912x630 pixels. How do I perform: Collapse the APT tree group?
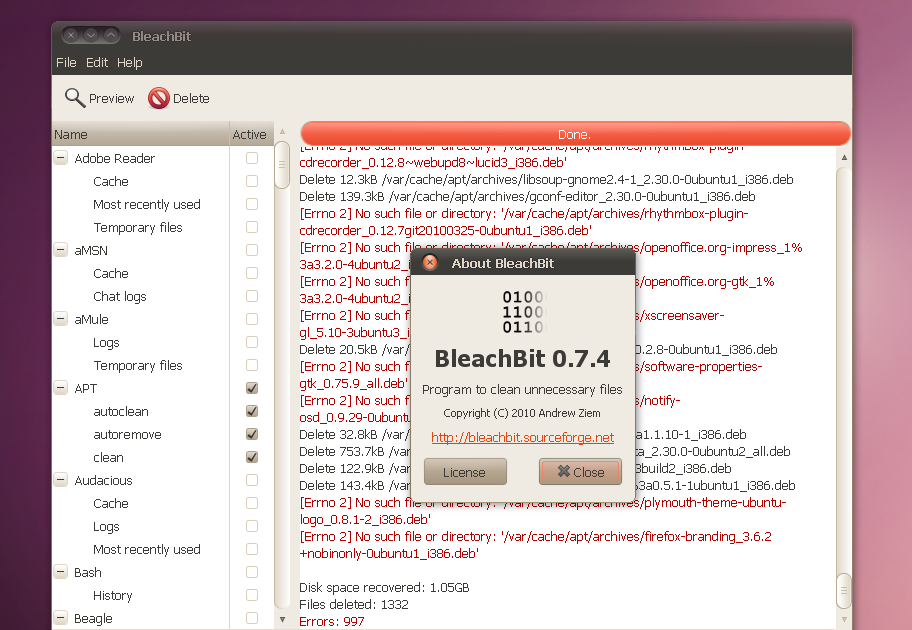(61, 388)
